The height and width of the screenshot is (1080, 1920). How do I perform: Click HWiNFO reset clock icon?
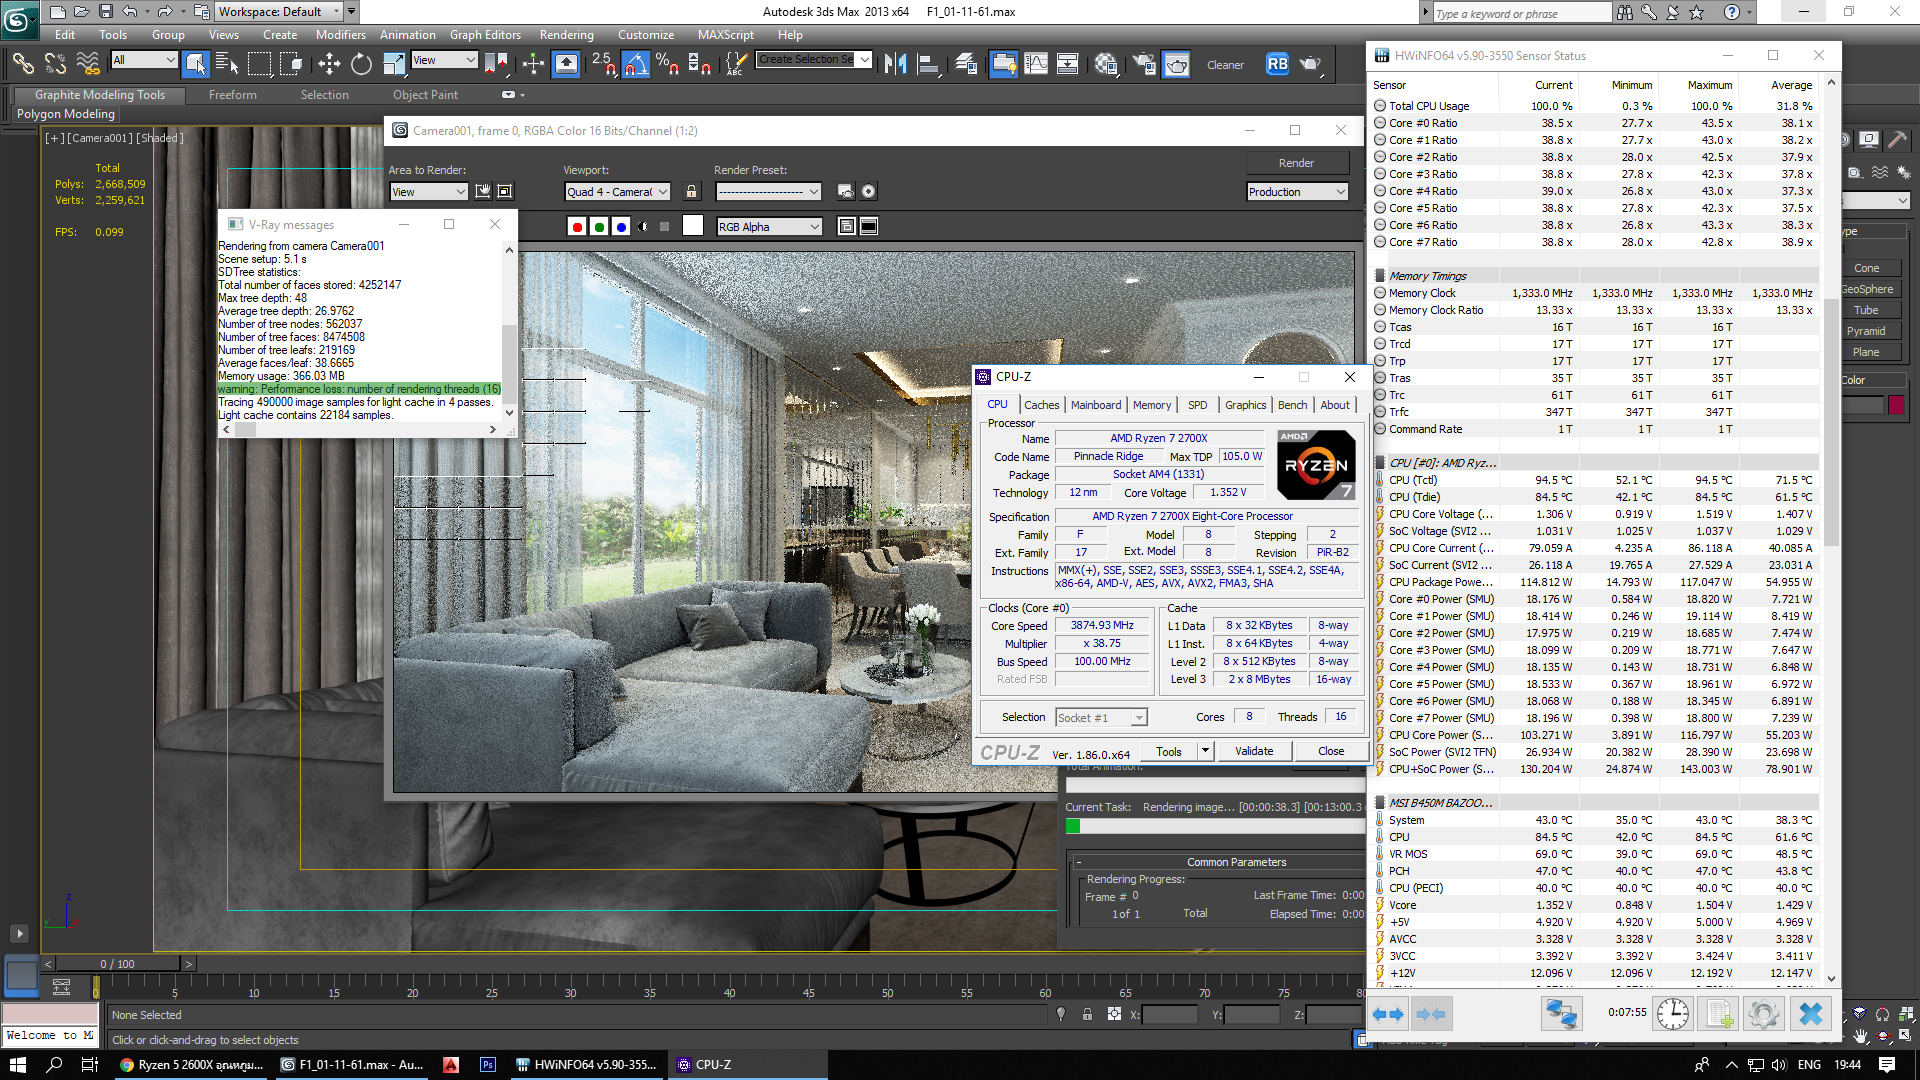[x=1672, y=1014]
